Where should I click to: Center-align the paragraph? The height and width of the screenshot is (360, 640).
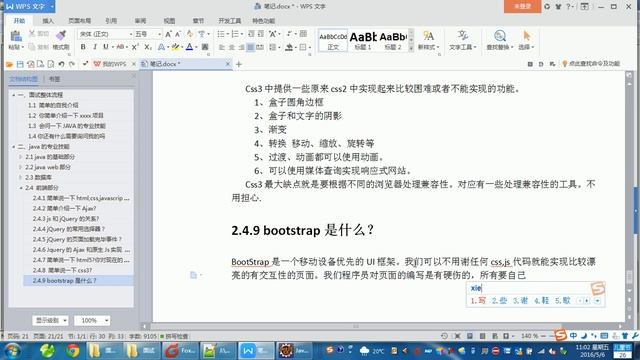tap(231, 47)
